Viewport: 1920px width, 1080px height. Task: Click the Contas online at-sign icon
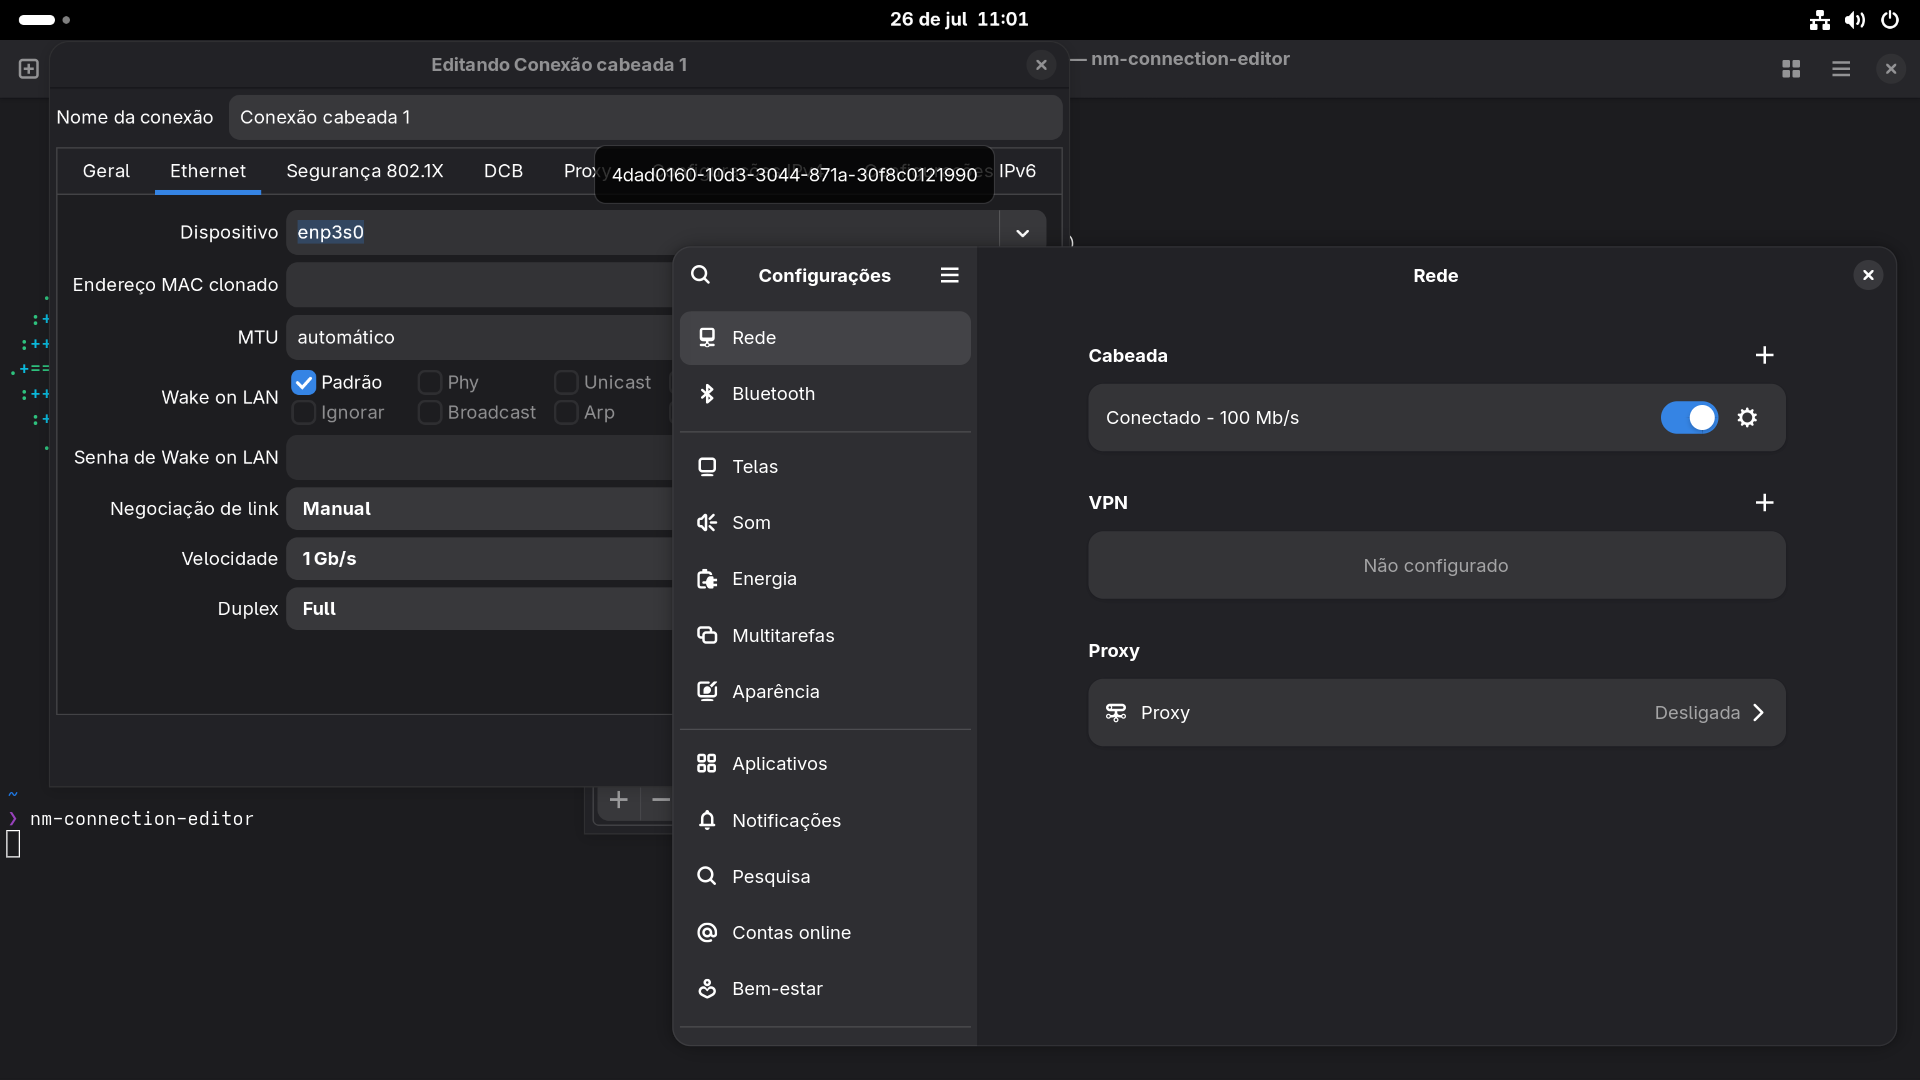[707, 933]
